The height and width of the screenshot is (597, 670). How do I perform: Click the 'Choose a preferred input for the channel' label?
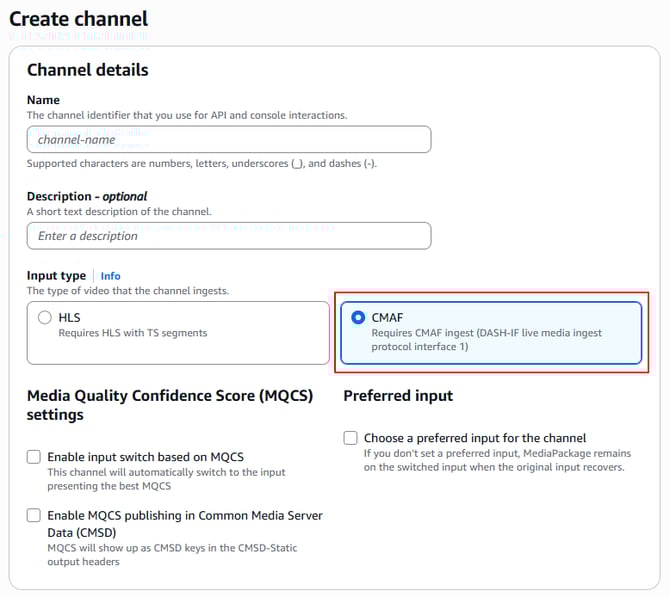tap(475, 438)
